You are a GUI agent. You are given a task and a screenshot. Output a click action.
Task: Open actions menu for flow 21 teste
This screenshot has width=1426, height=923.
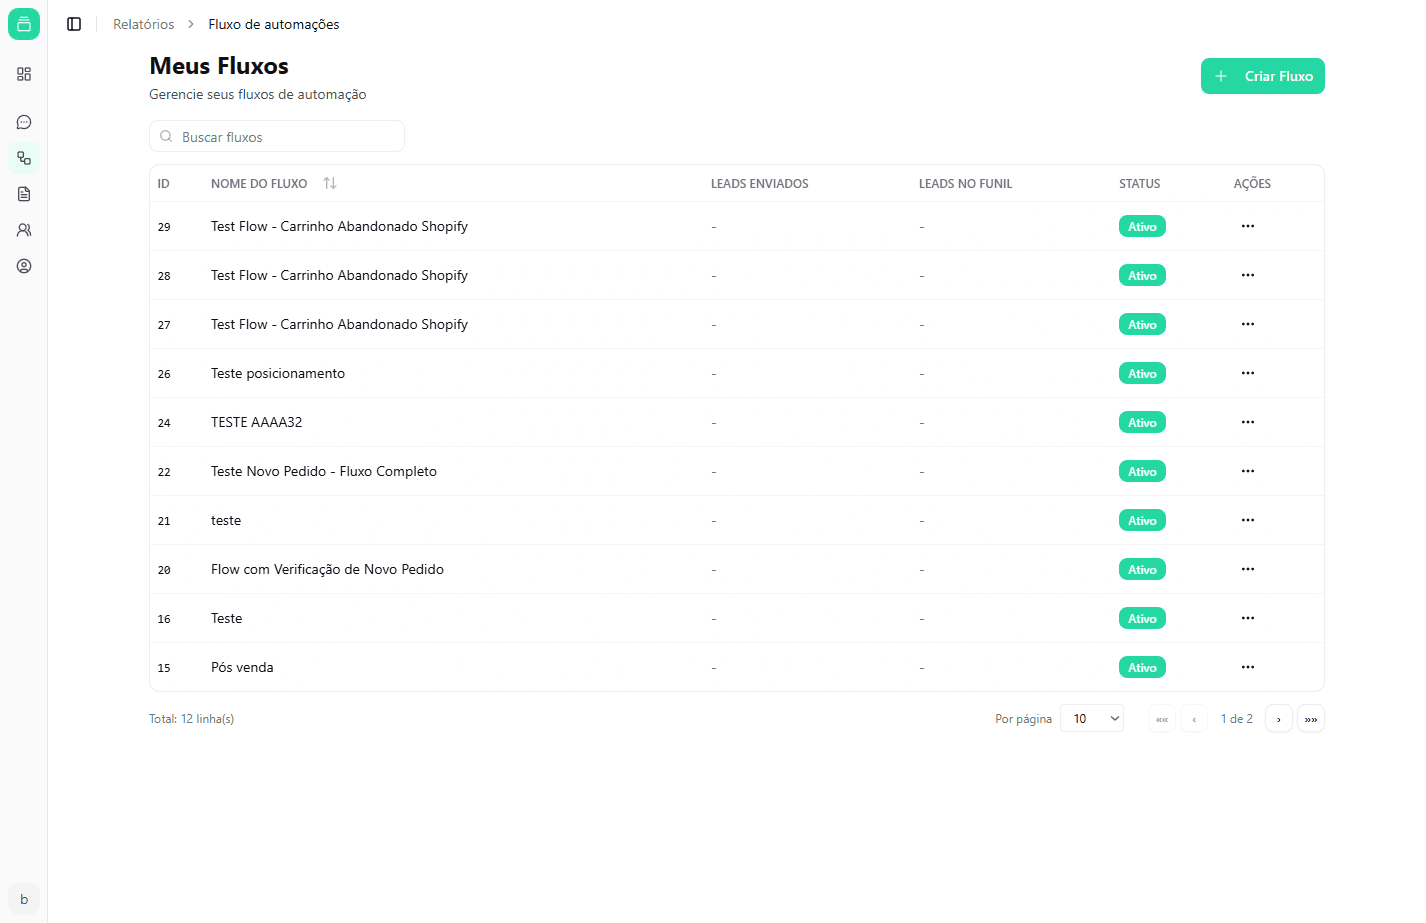coord(1248,520)
